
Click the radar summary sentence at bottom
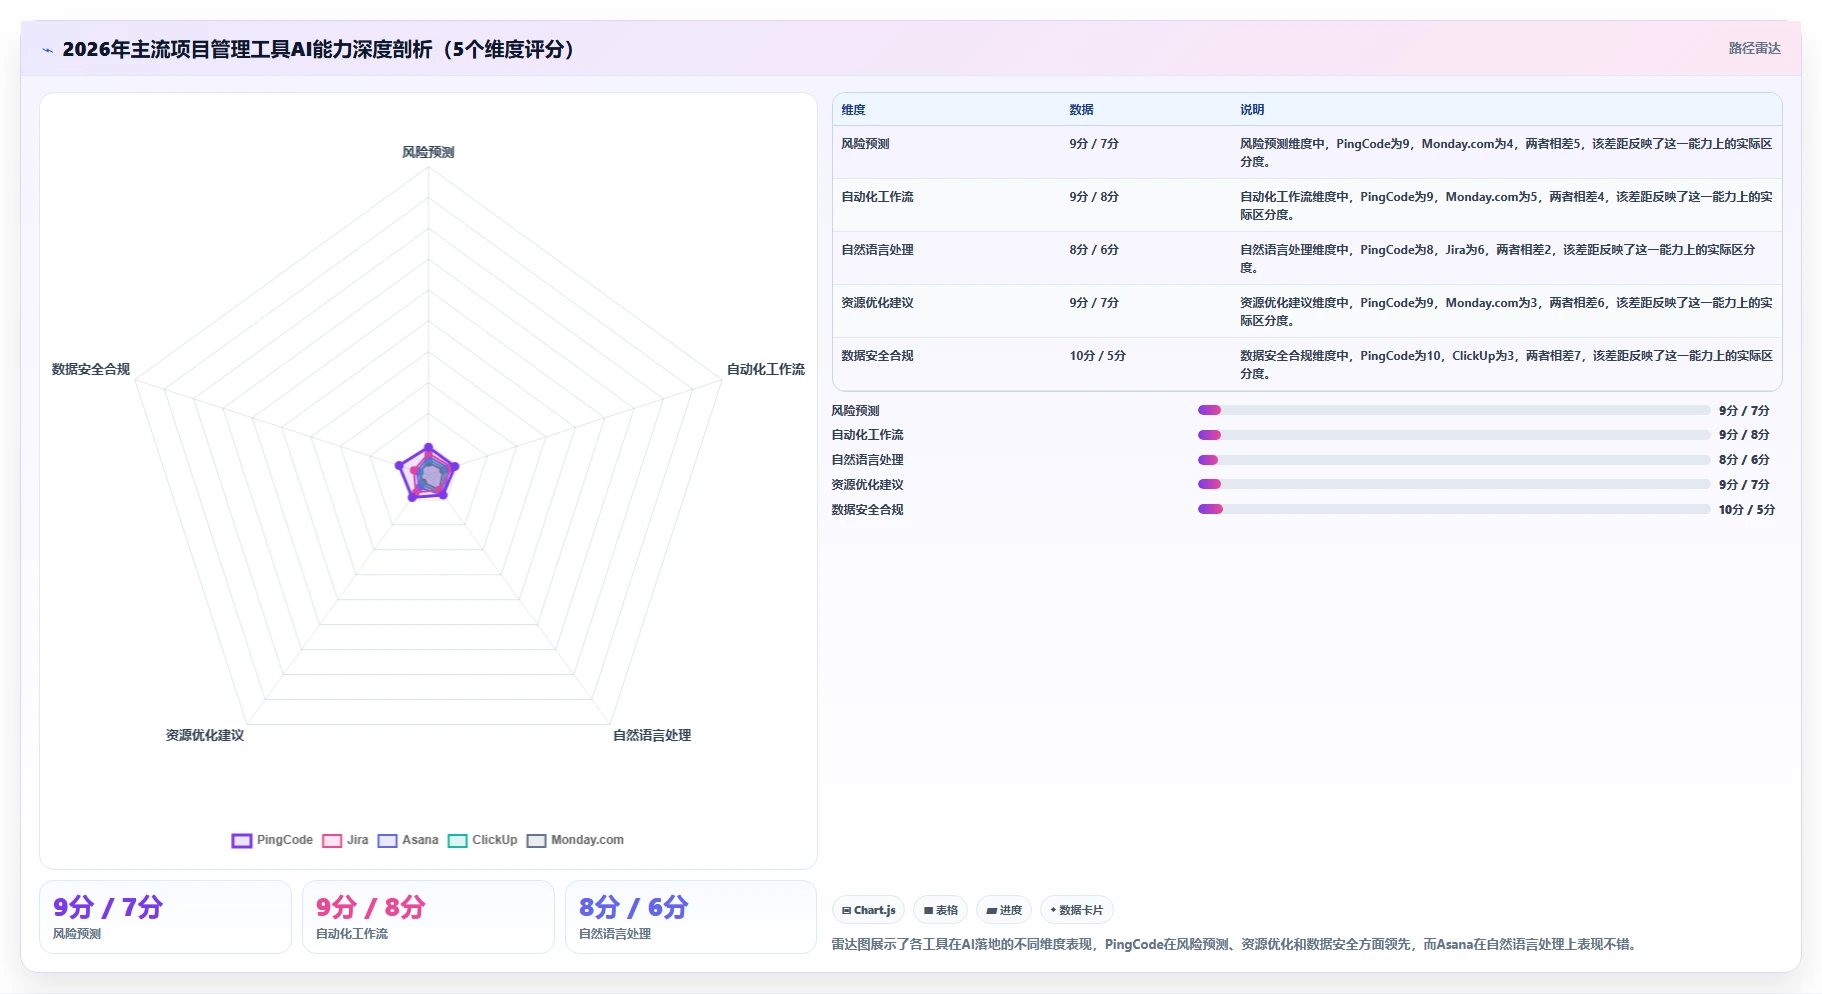click(1237, 944)
